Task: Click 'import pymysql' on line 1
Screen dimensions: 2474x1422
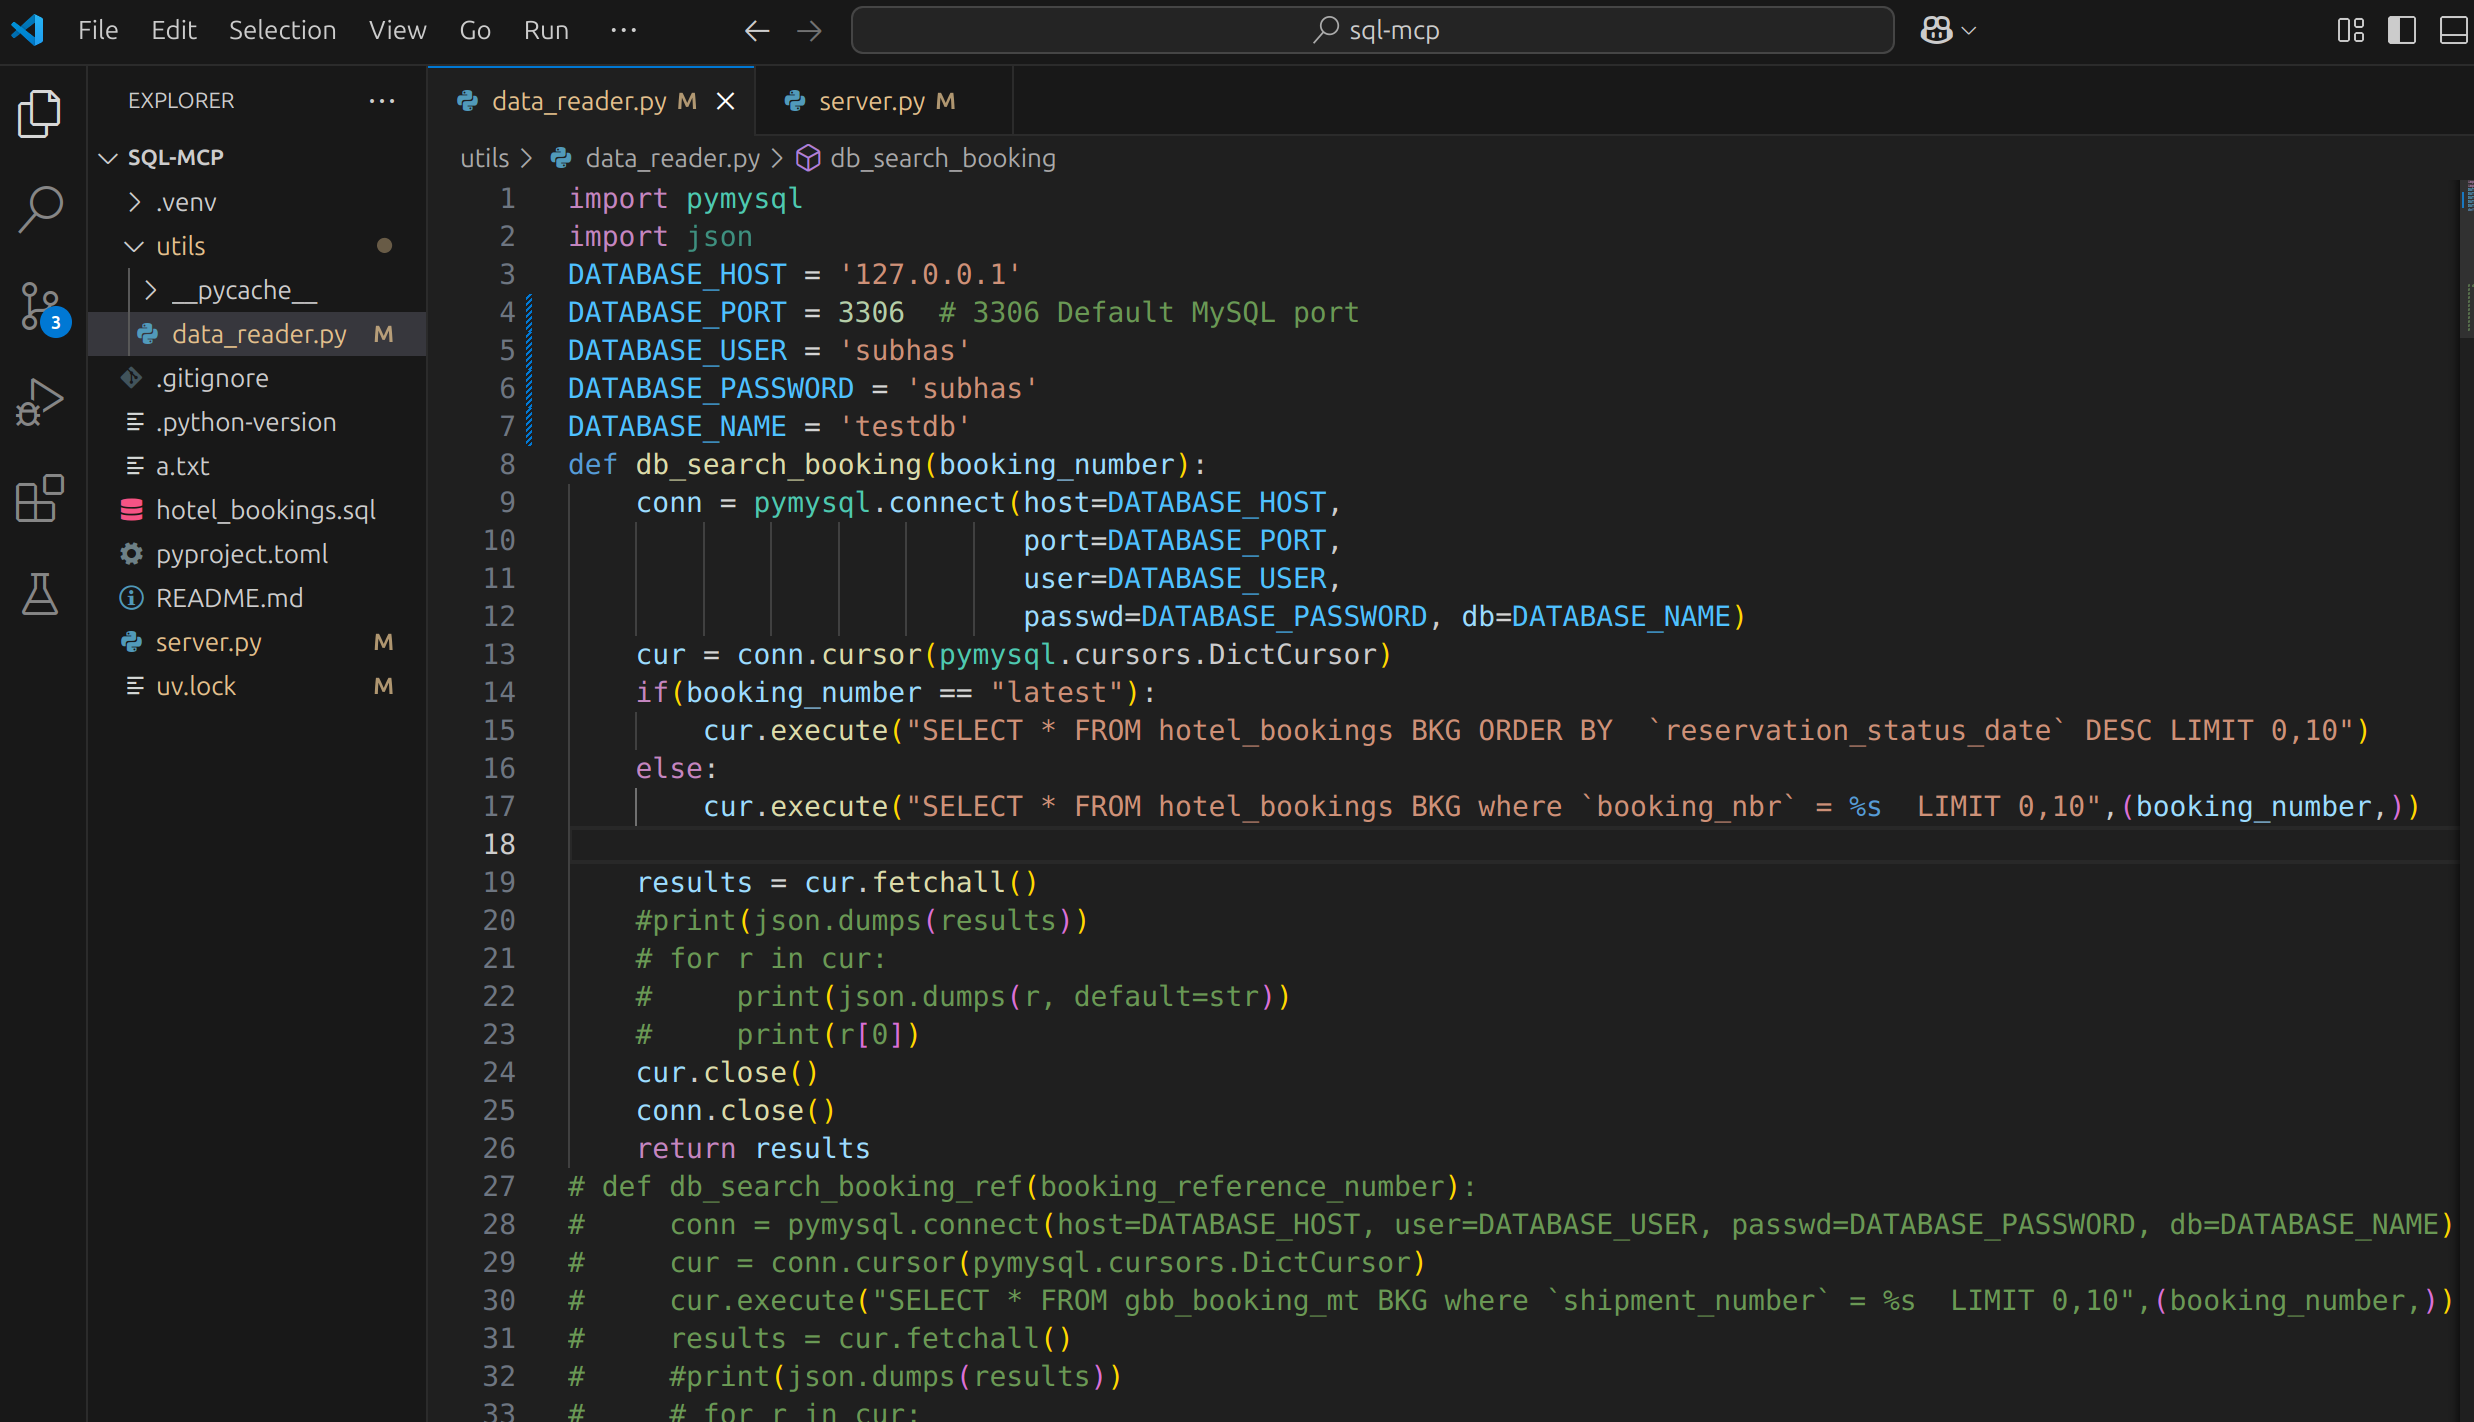Action: (685, 199)
